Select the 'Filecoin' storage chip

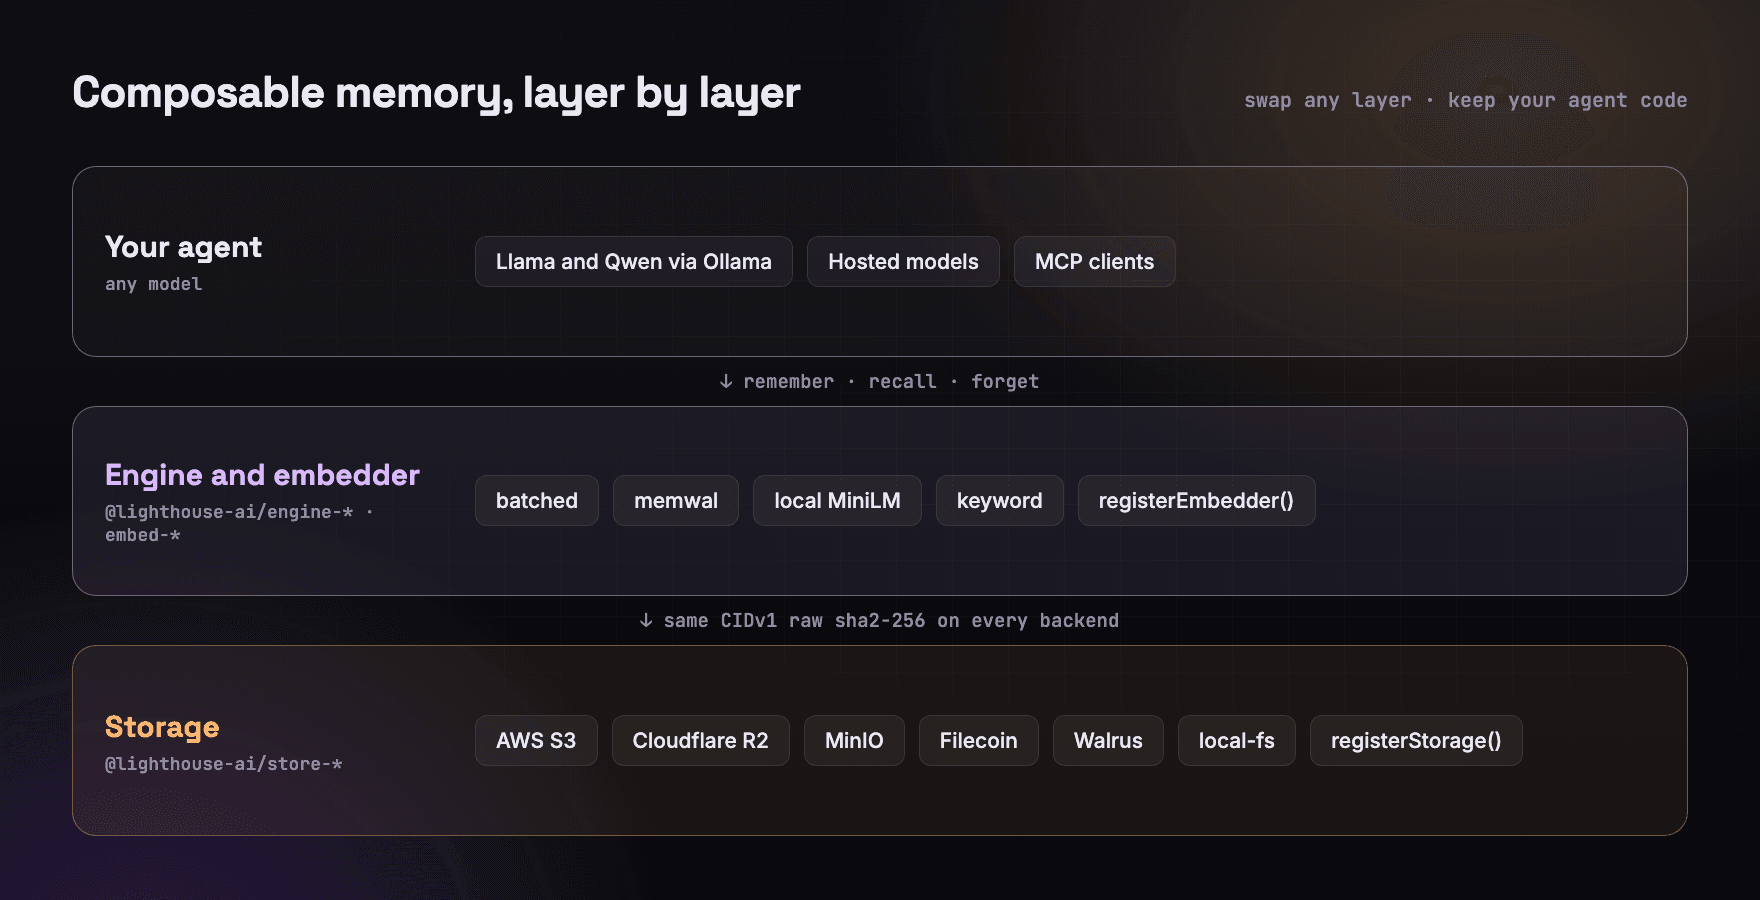(978, 741)
